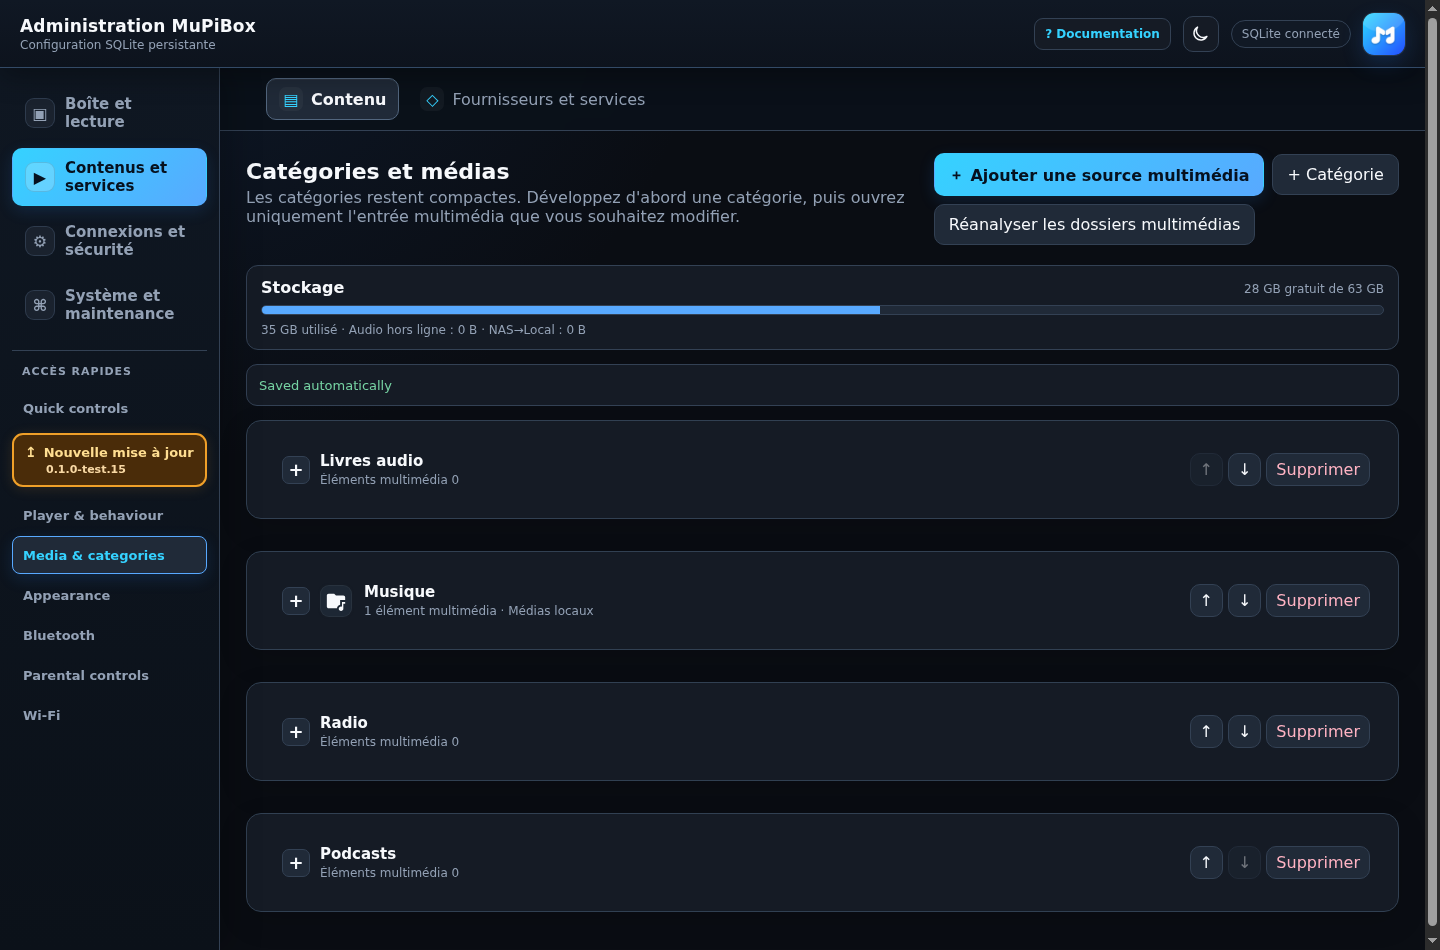Expand the Livres audio category
Viewport: 1440px width, 950px height.
click(296, 470)
